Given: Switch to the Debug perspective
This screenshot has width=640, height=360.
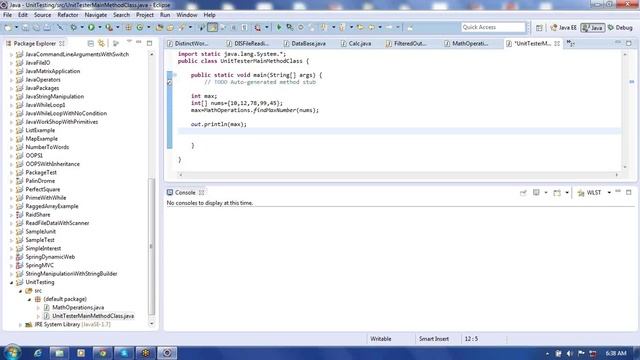Looking at the screenshot, I should tap(620, 28).
